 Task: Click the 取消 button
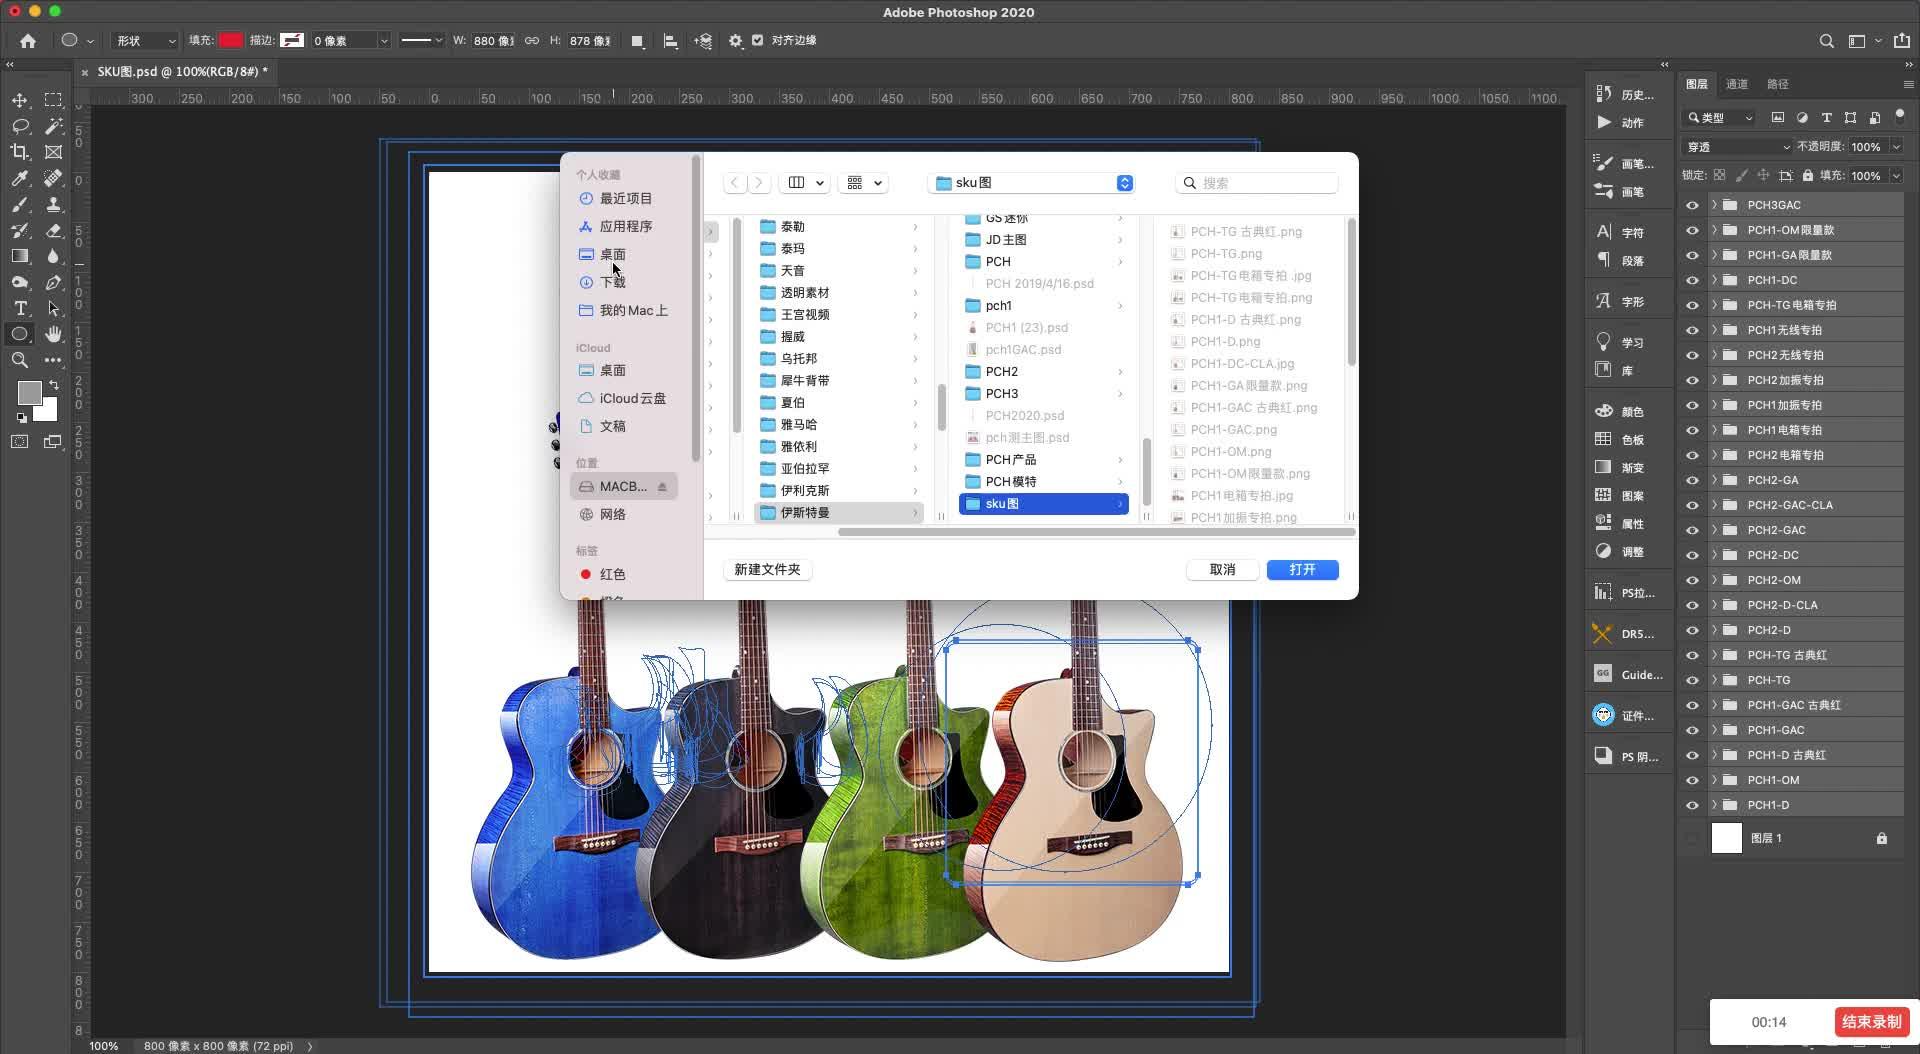[1222, 569]
